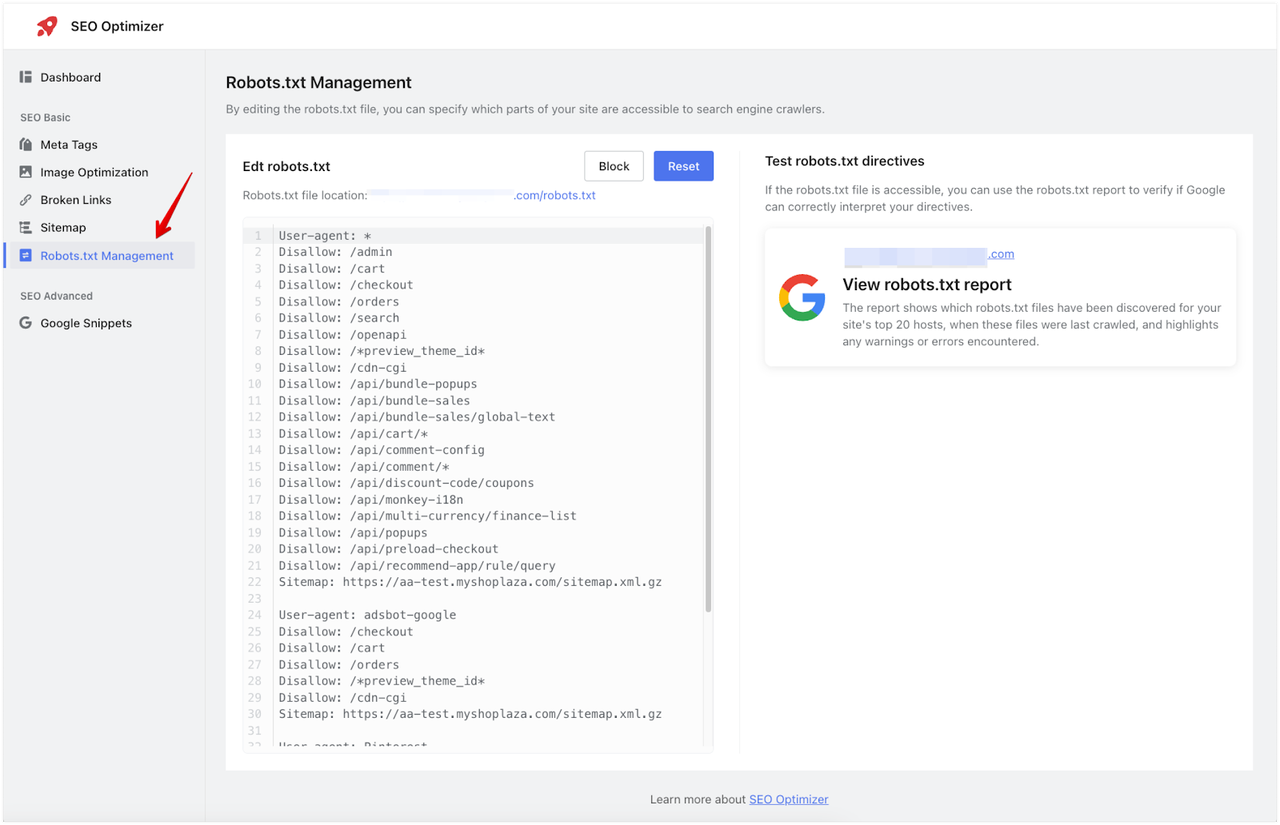1280x825 pixels.
Task: Open Dashboard via its grid icon
Action: tap(26, 77)
